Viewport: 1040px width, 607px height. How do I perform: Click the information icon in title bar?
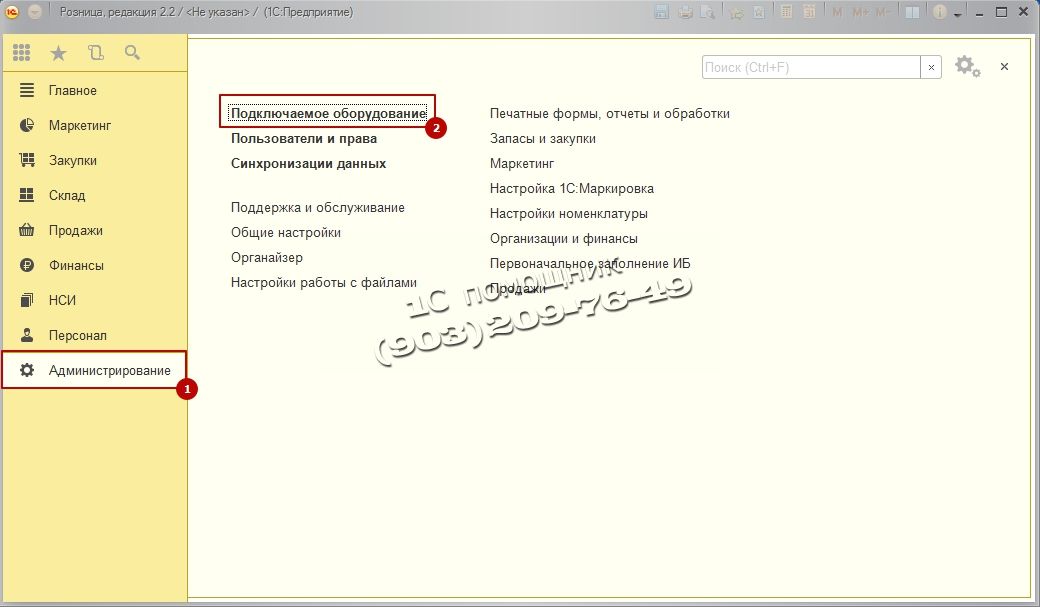940,12
